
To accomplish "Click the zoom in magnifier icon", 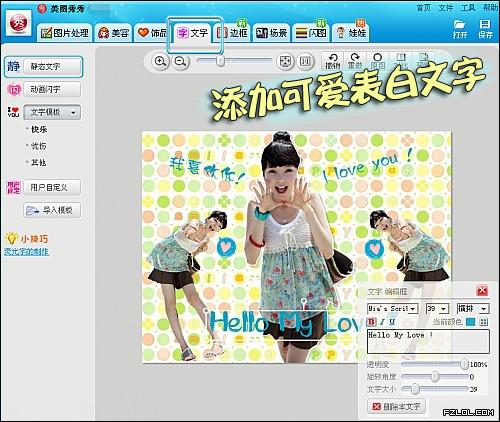I will pyautogui.click(x=161, y=62).
